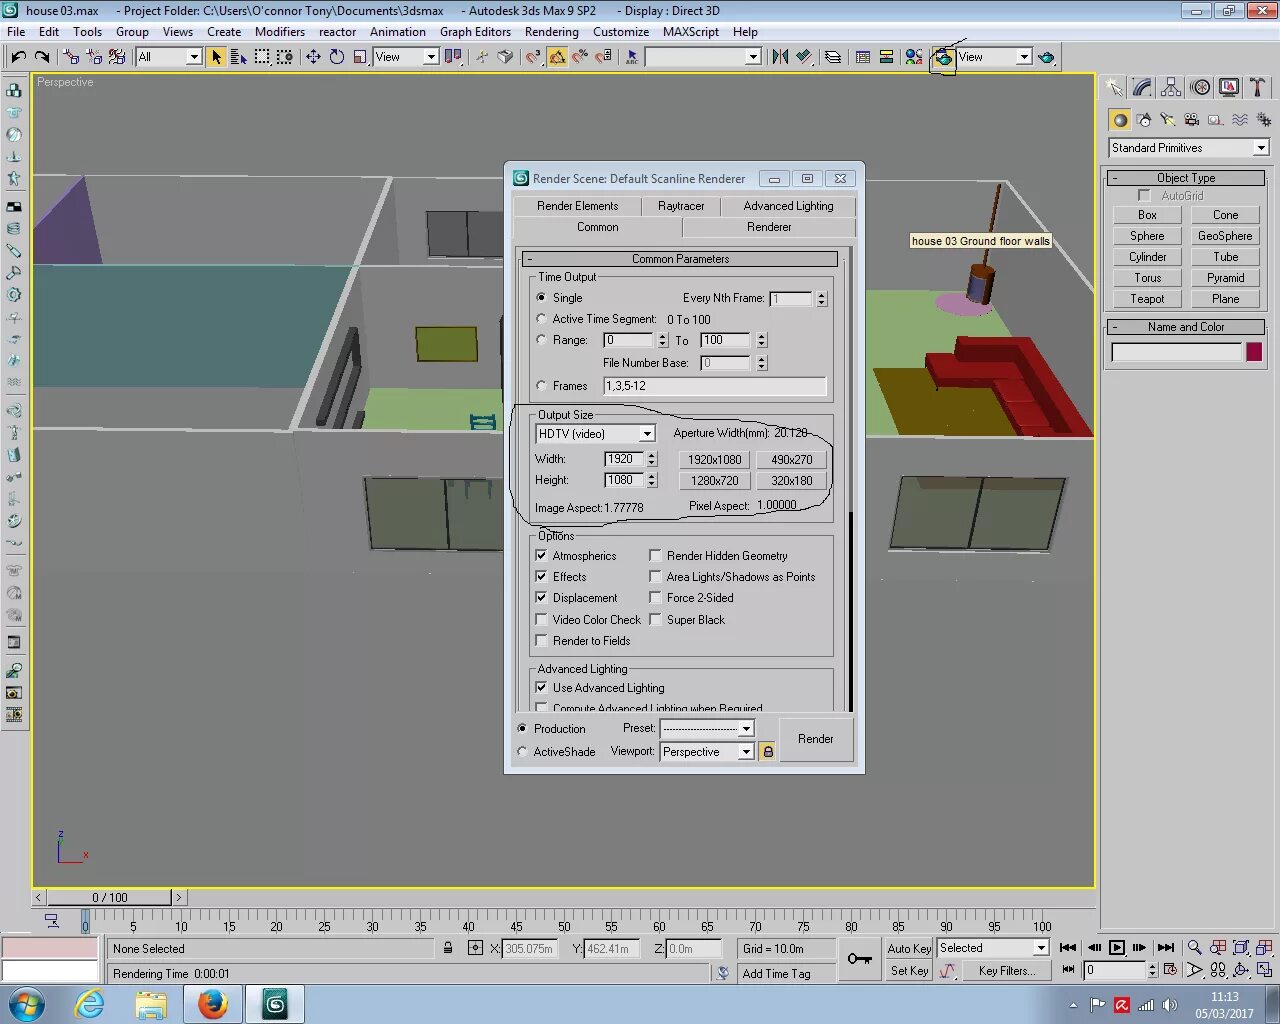Create a Teapot primitive
The height and width of the screenshot is (1024, 1280).
pos(1147,299)
